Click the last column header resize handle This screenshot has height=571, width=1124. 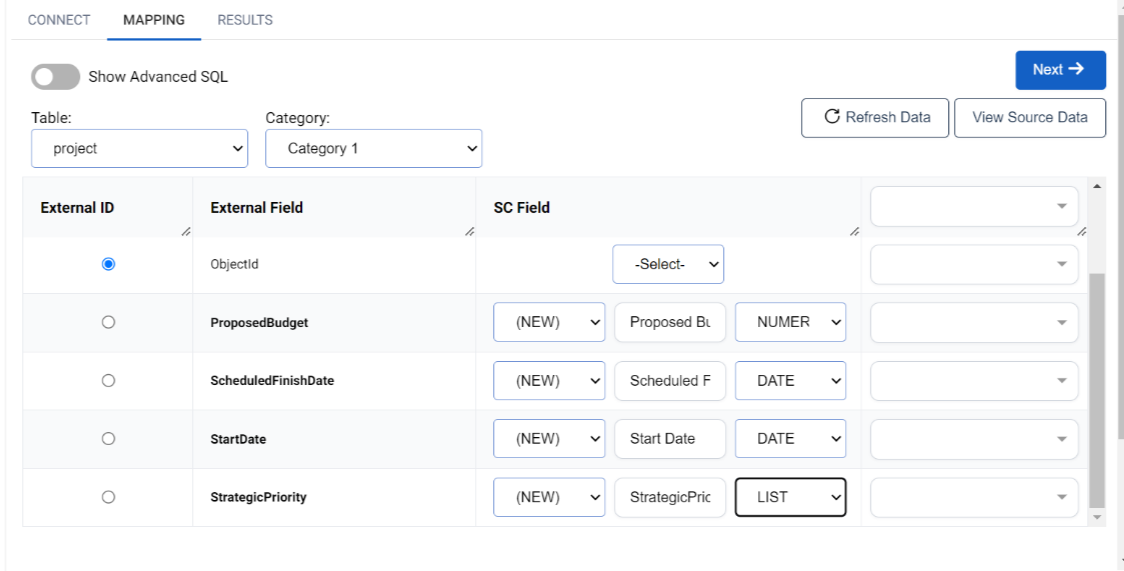(1082, 231)
